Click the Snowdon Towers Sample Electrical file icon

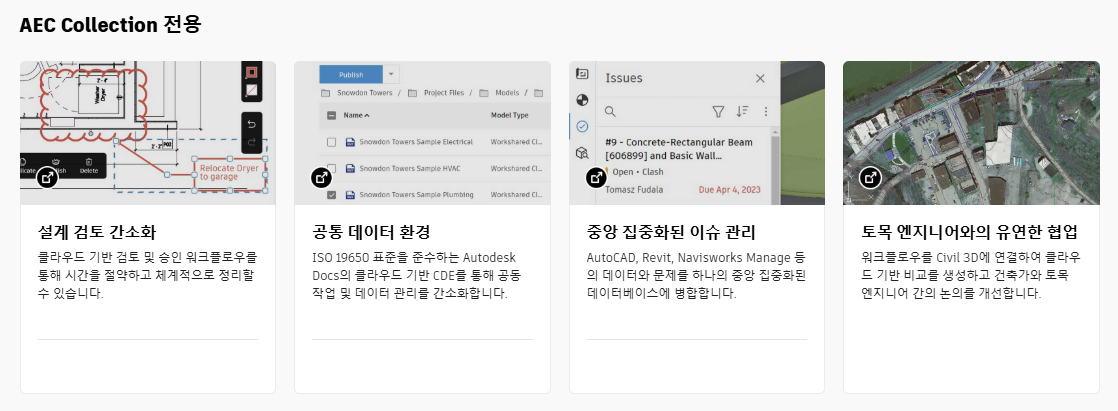(x=350, y=142)
